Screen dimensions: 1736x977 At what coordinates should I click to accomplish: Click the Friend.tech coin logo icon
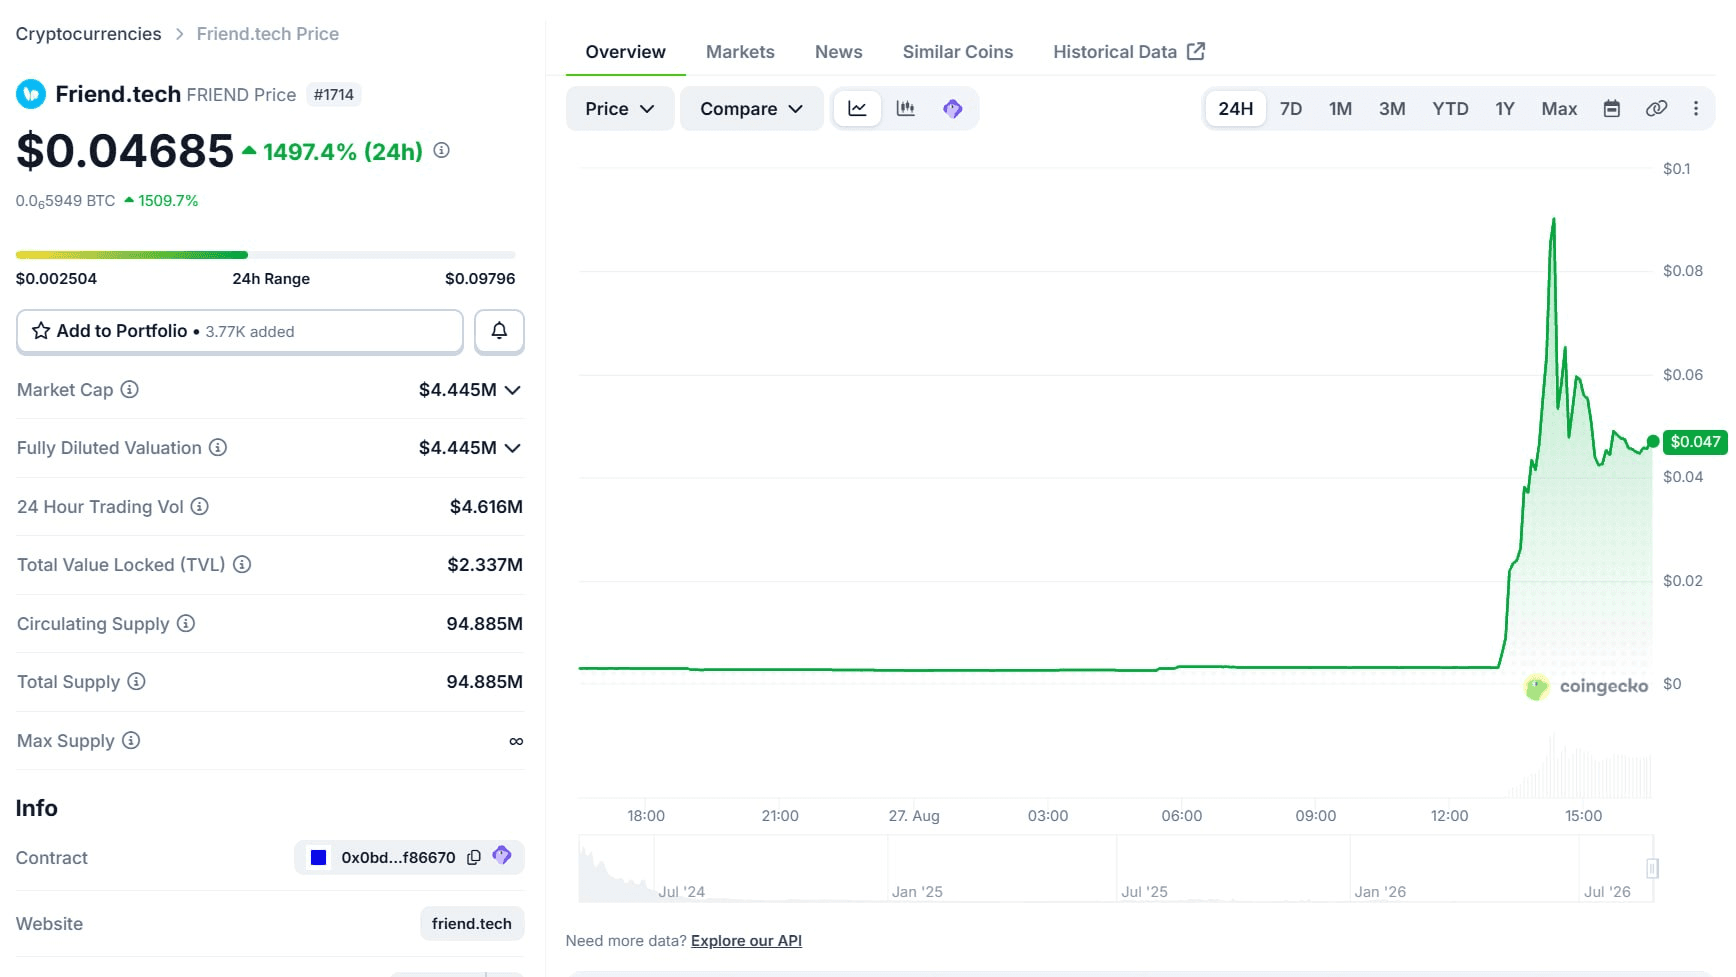click(x=31, y=94)
